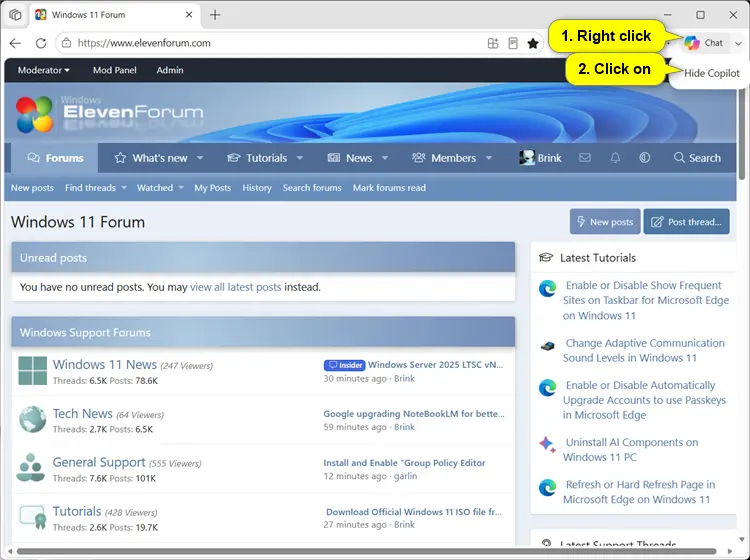Open the tab actions menu icon
This screenshot has height=560, width=750.
(x=15, y=15)
